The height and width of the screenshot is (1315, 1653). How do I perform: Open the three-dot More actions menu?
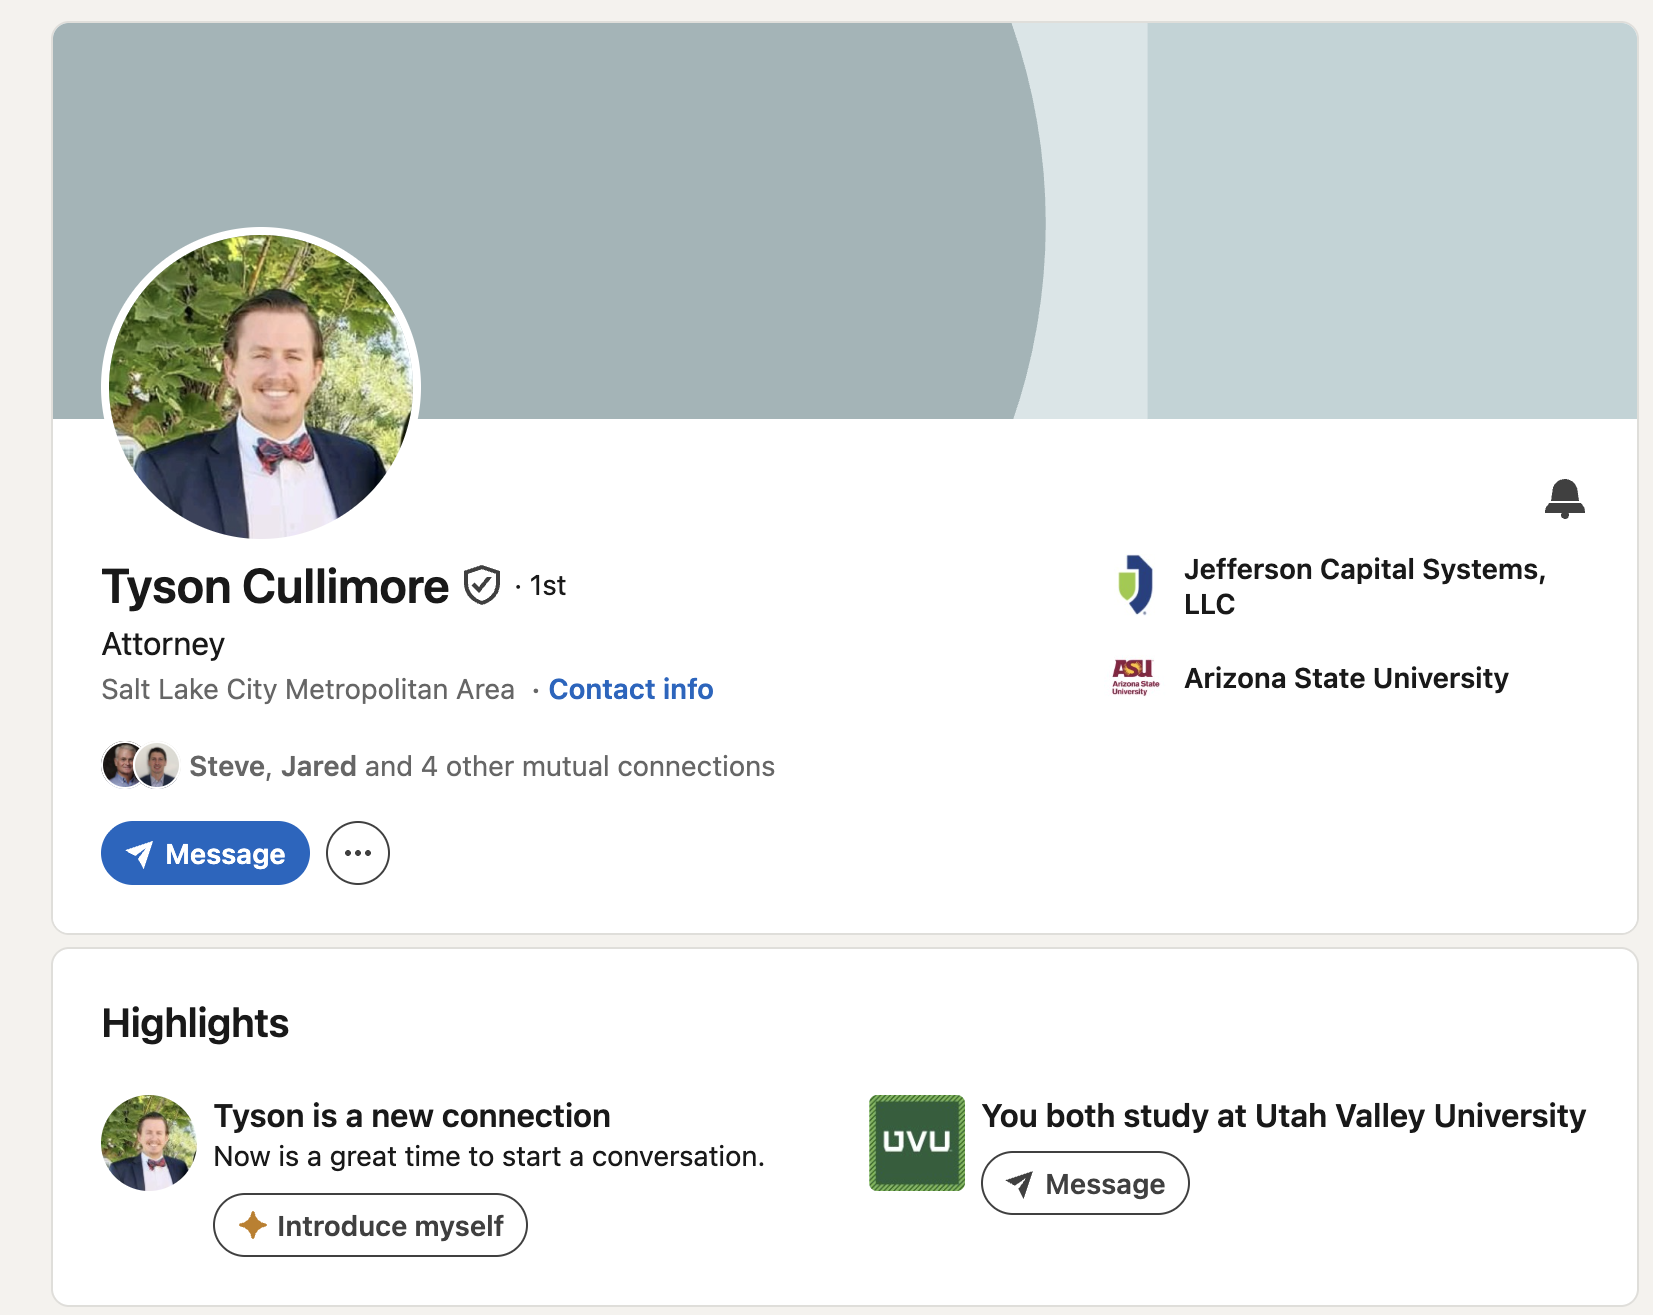(358, 853)
